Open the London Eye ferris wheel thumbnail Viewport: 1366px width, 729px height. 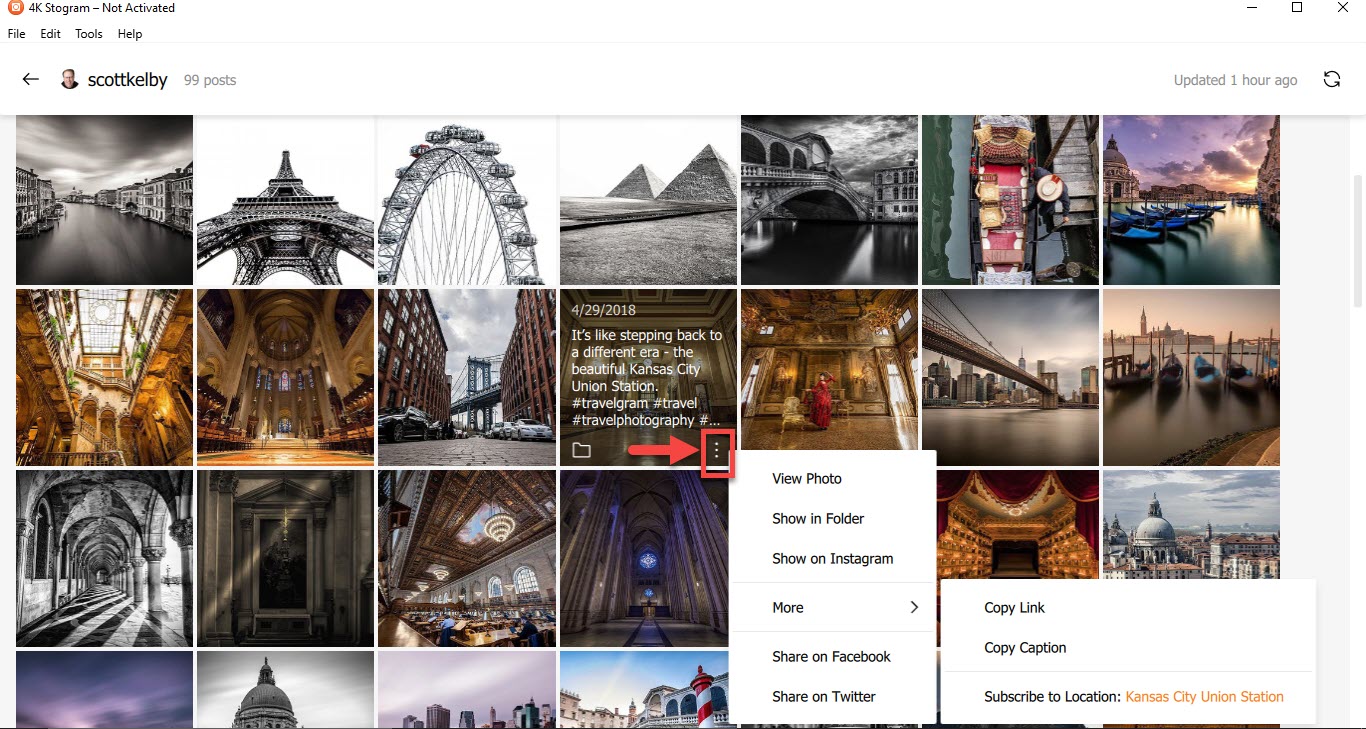[466, 200]
